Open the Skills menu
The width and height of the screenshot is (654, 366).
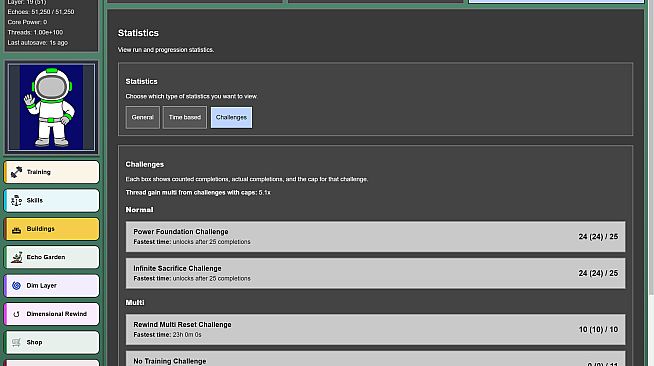click(x=52, y=201)
